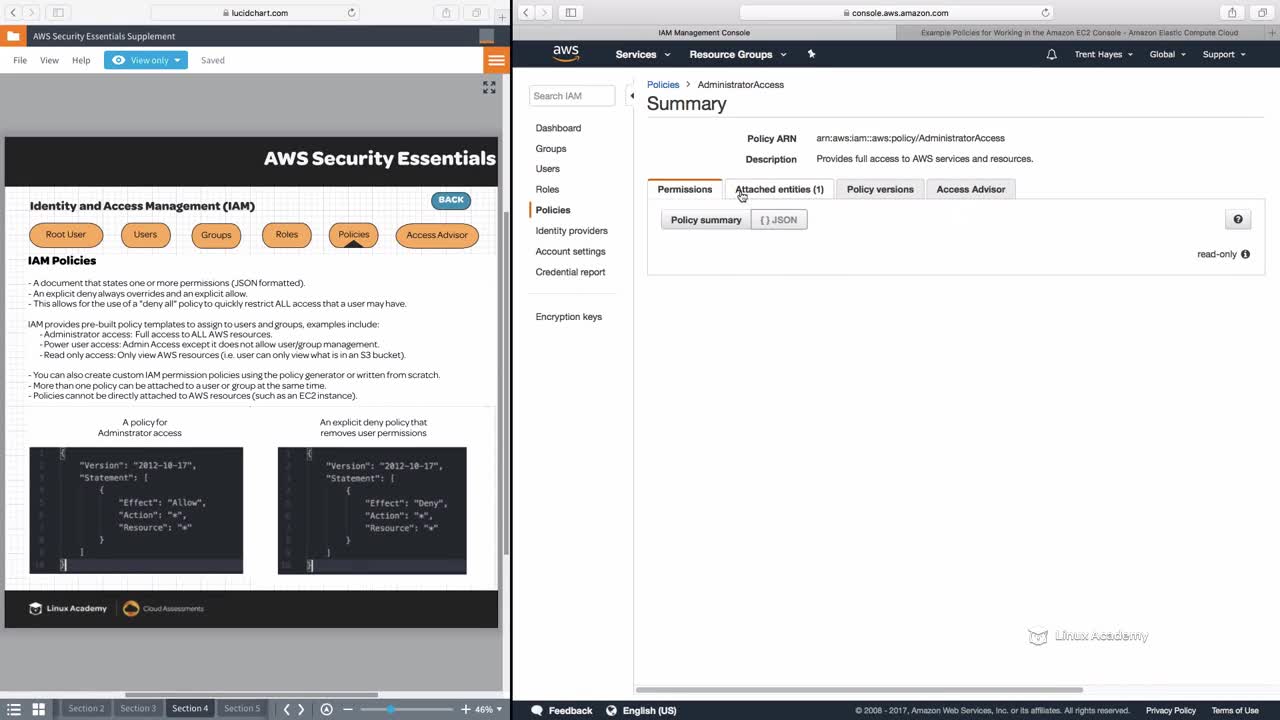Screen dimensions: 1280x720
Task: Open Roles in the IAM sidebar
Action: click(547, 189)
